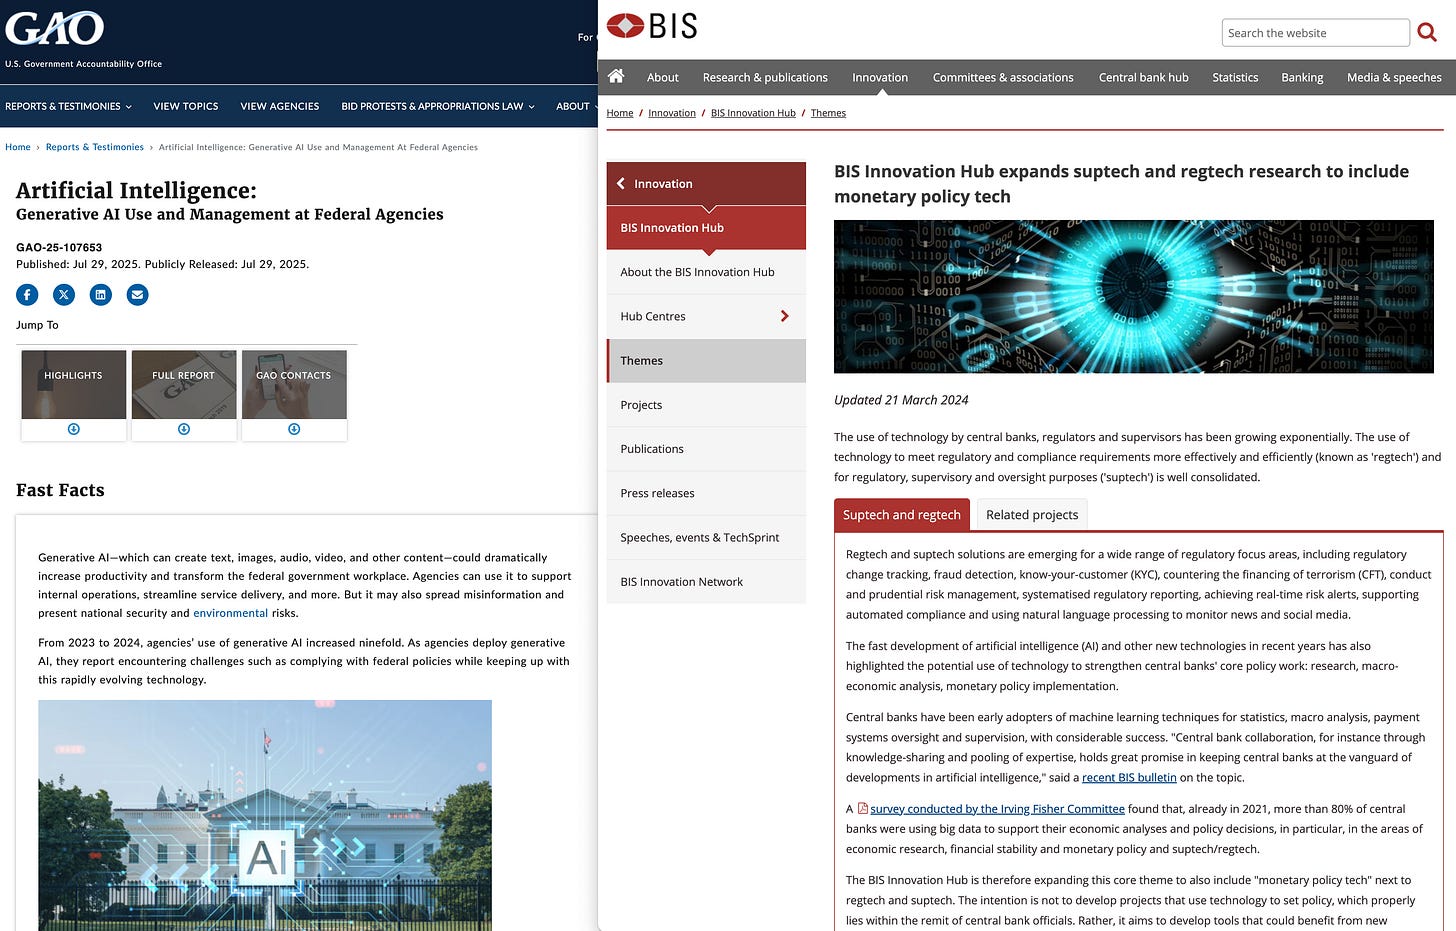Open Innovation menu in BIS navigation
1456x931 pixels.
[x=880, y=77]
